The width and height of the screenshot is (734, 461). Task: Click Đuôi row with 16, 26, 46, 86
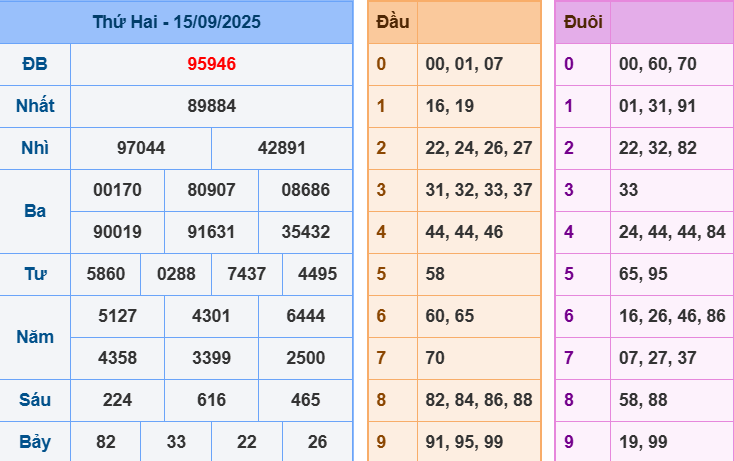[x=671, y=316]
